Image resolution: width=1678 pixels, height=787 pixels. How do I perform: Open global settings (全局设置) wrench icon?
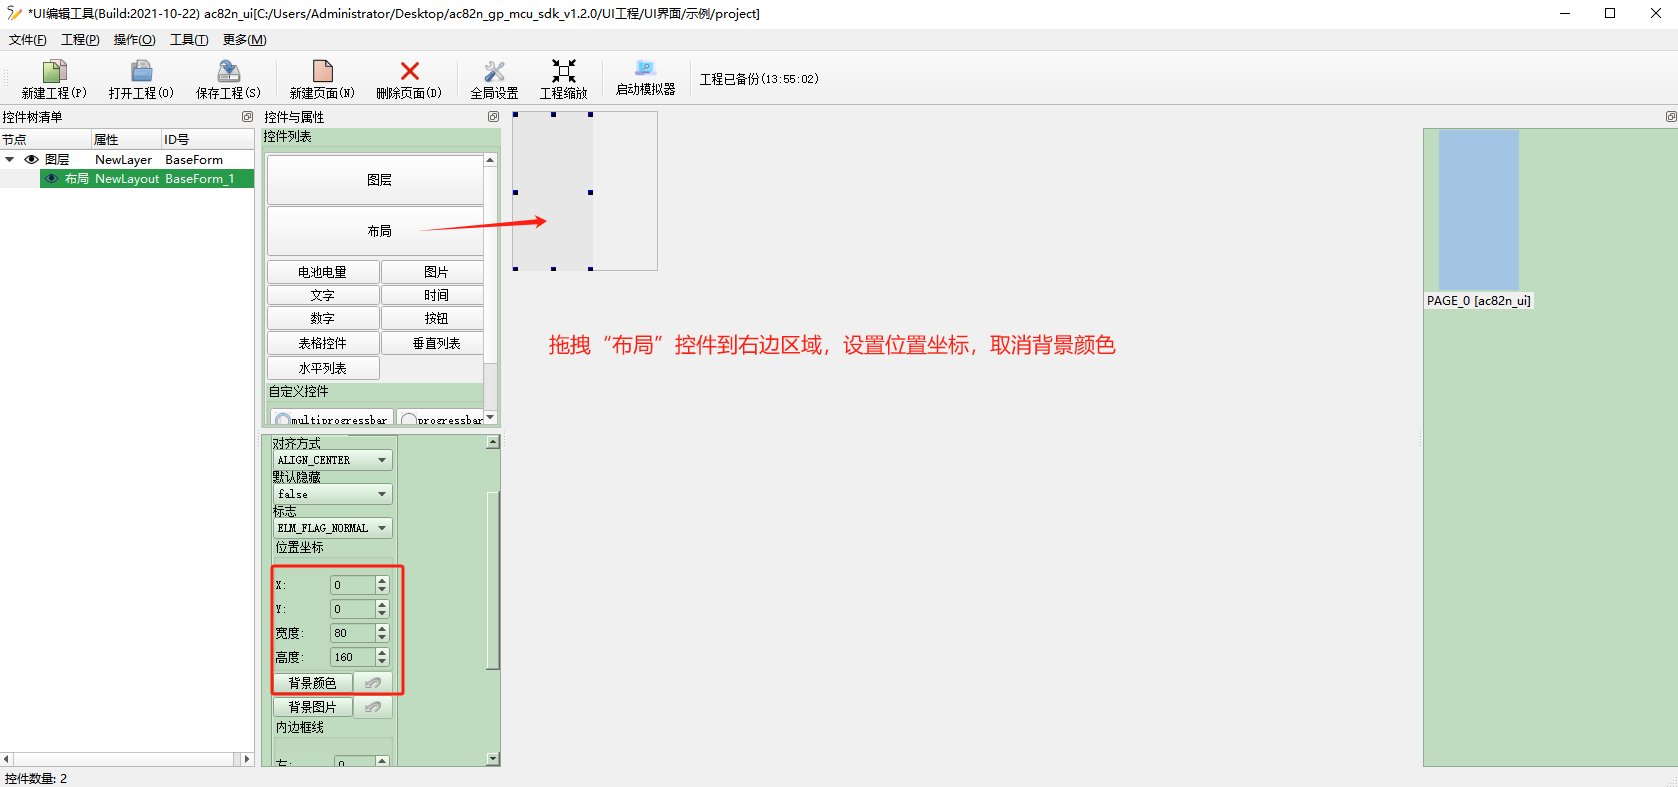click(494, 72)
